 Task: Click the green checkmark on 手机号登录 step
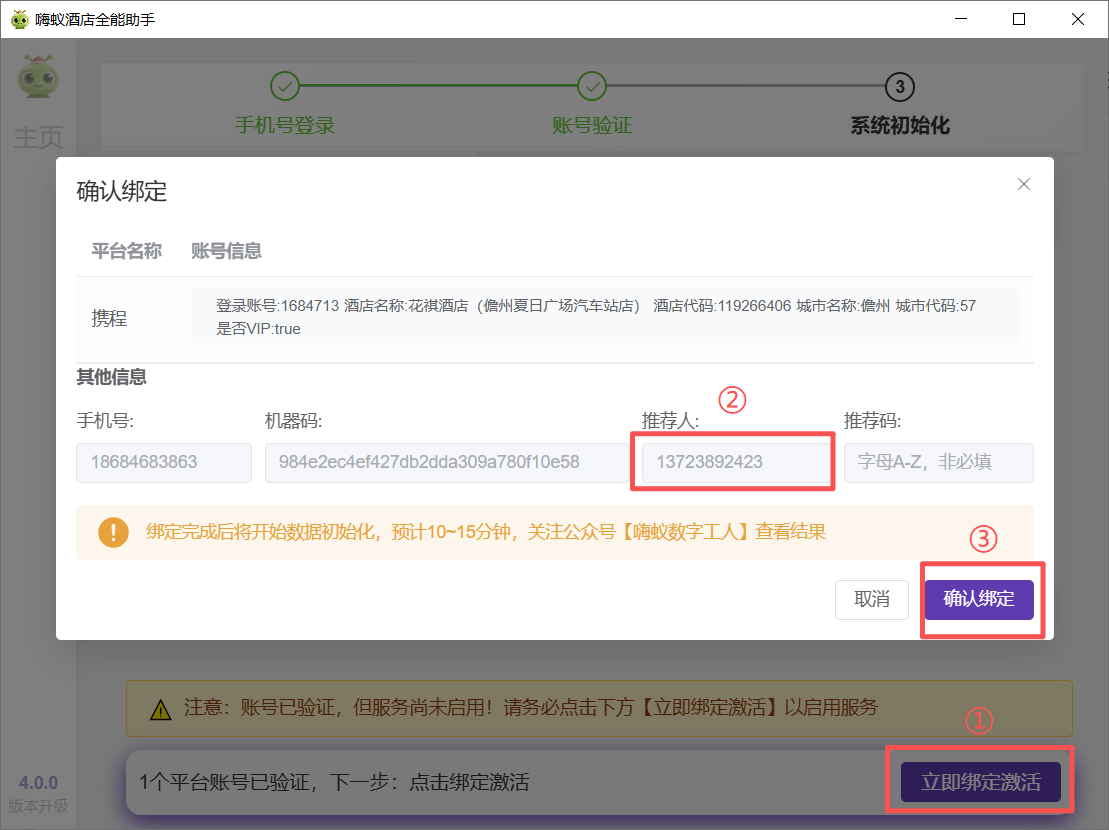(x=285, y=87)
